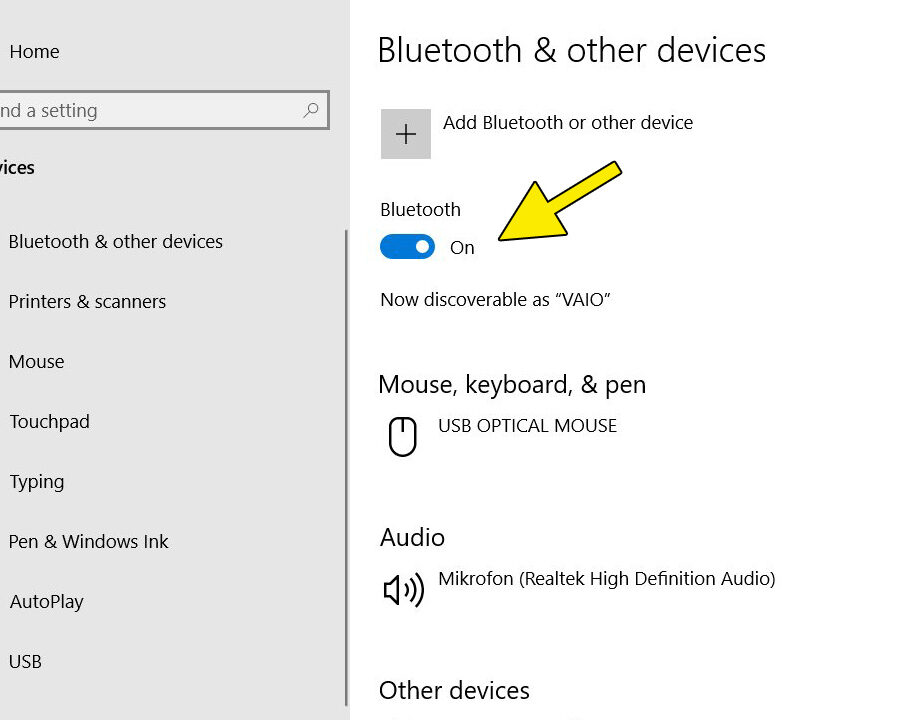The width and height of the screenshot is (915, 720).
Task: Click the sidebar vertical scrollbar
Action: (347, 467)
